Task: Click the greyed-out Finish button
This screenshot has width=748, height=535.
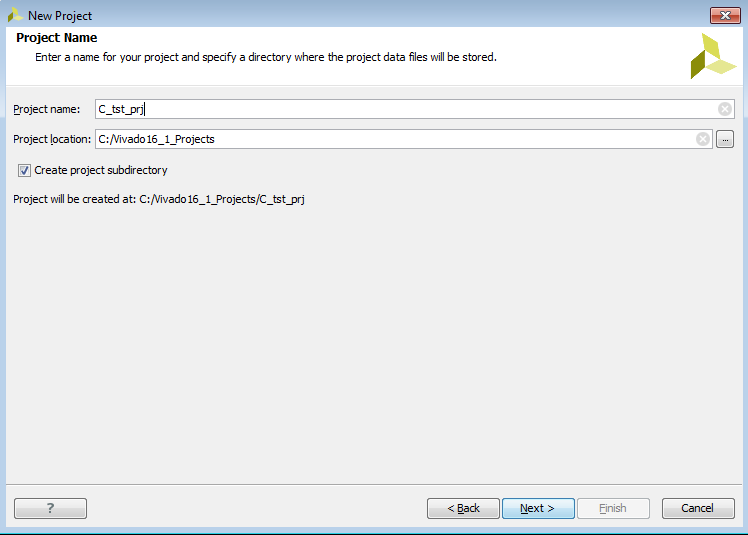Action: (612, 508)
